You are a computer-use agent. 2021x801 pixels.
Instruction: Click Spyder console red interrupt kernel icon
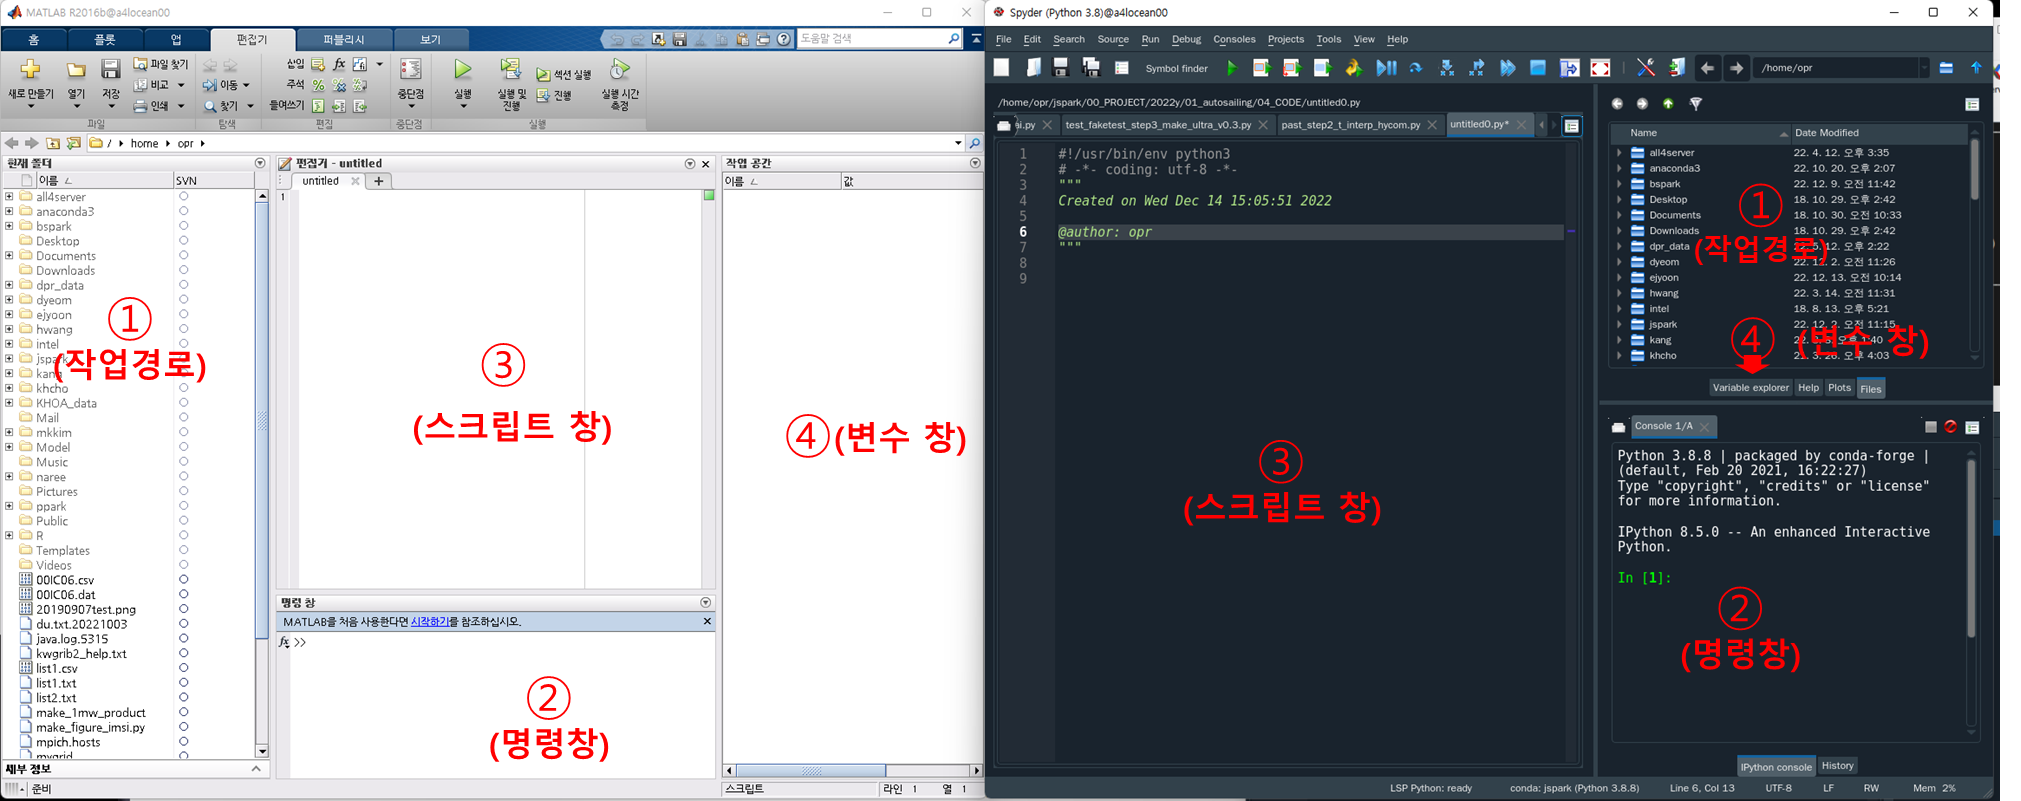[1950, 427]
